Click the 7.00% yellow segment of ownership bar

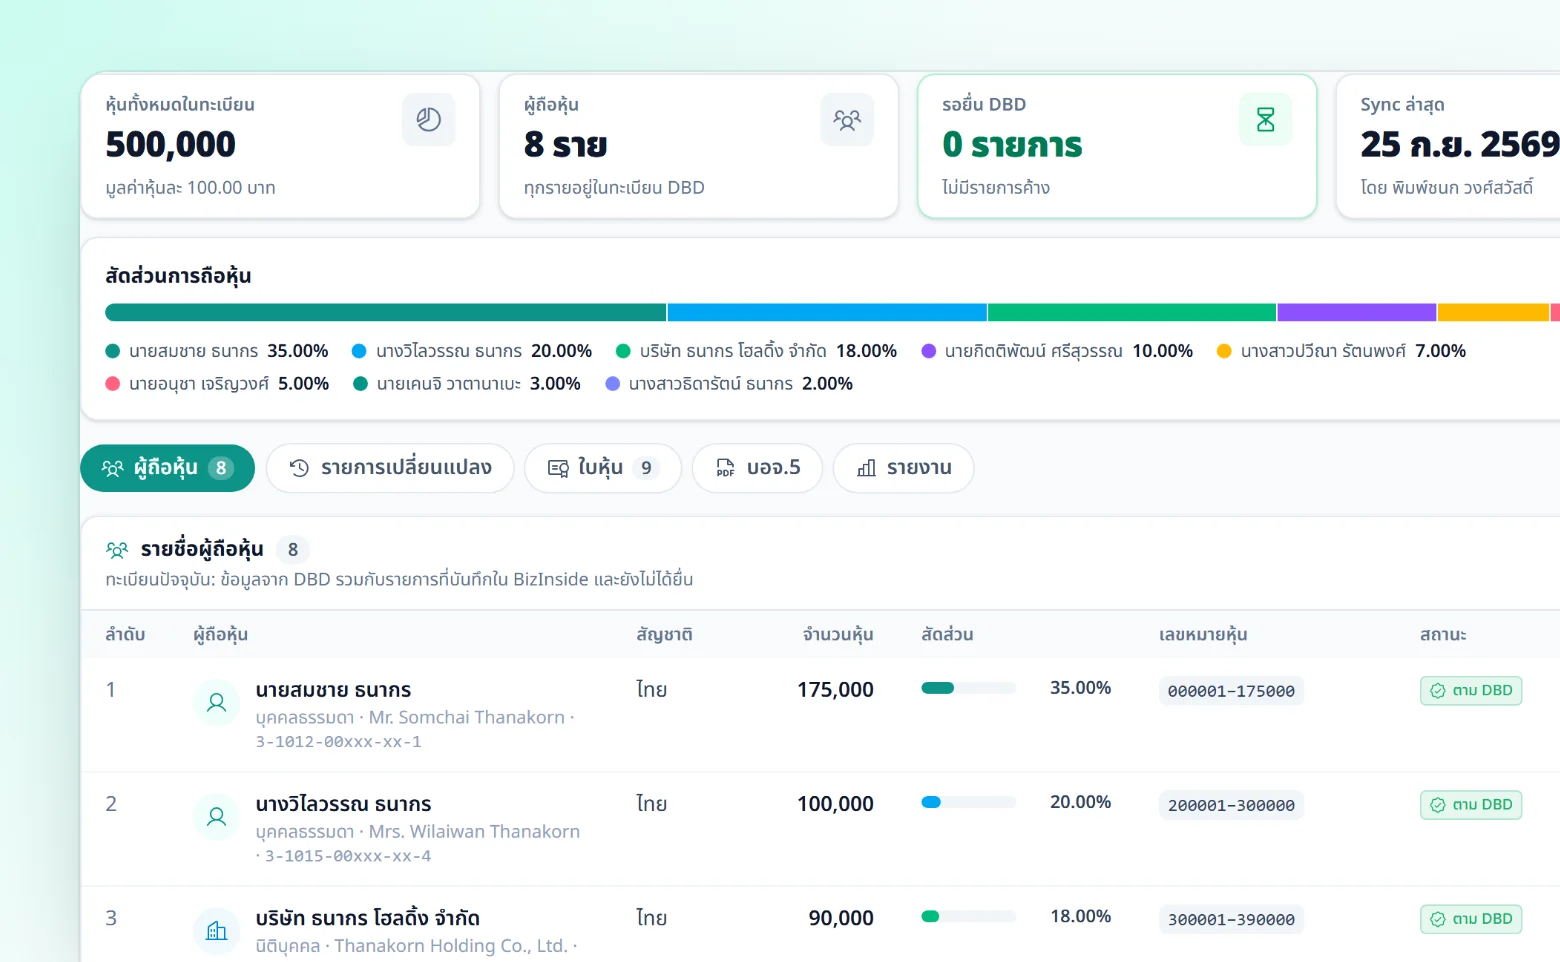[1494, 313]
